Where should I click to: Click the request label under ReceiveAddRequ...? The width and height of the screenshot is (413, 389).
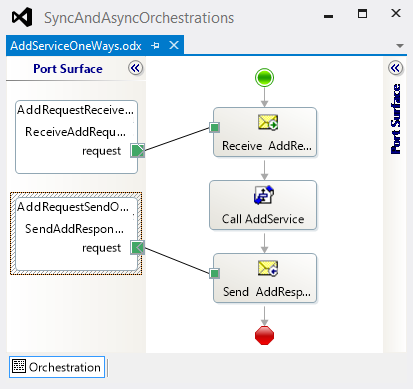point(101,151)
